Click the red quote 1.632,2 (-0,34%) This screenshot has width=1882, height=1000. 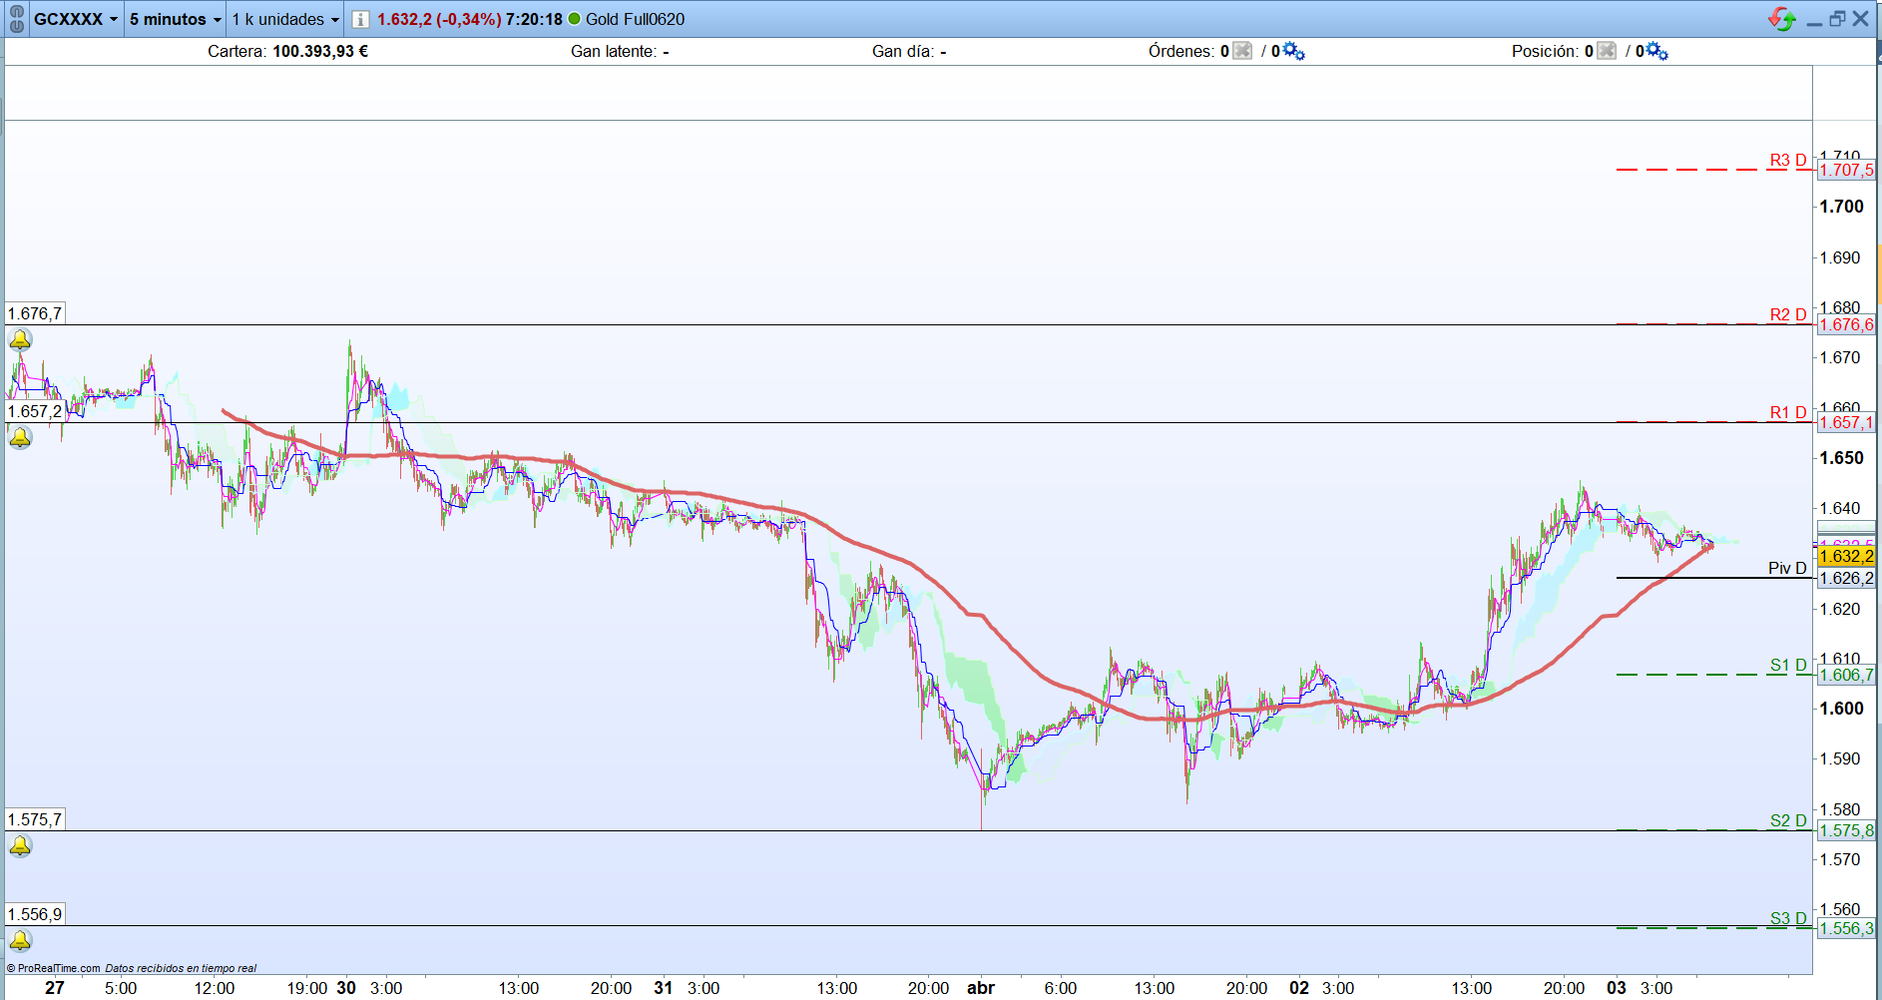click(439, 19)
